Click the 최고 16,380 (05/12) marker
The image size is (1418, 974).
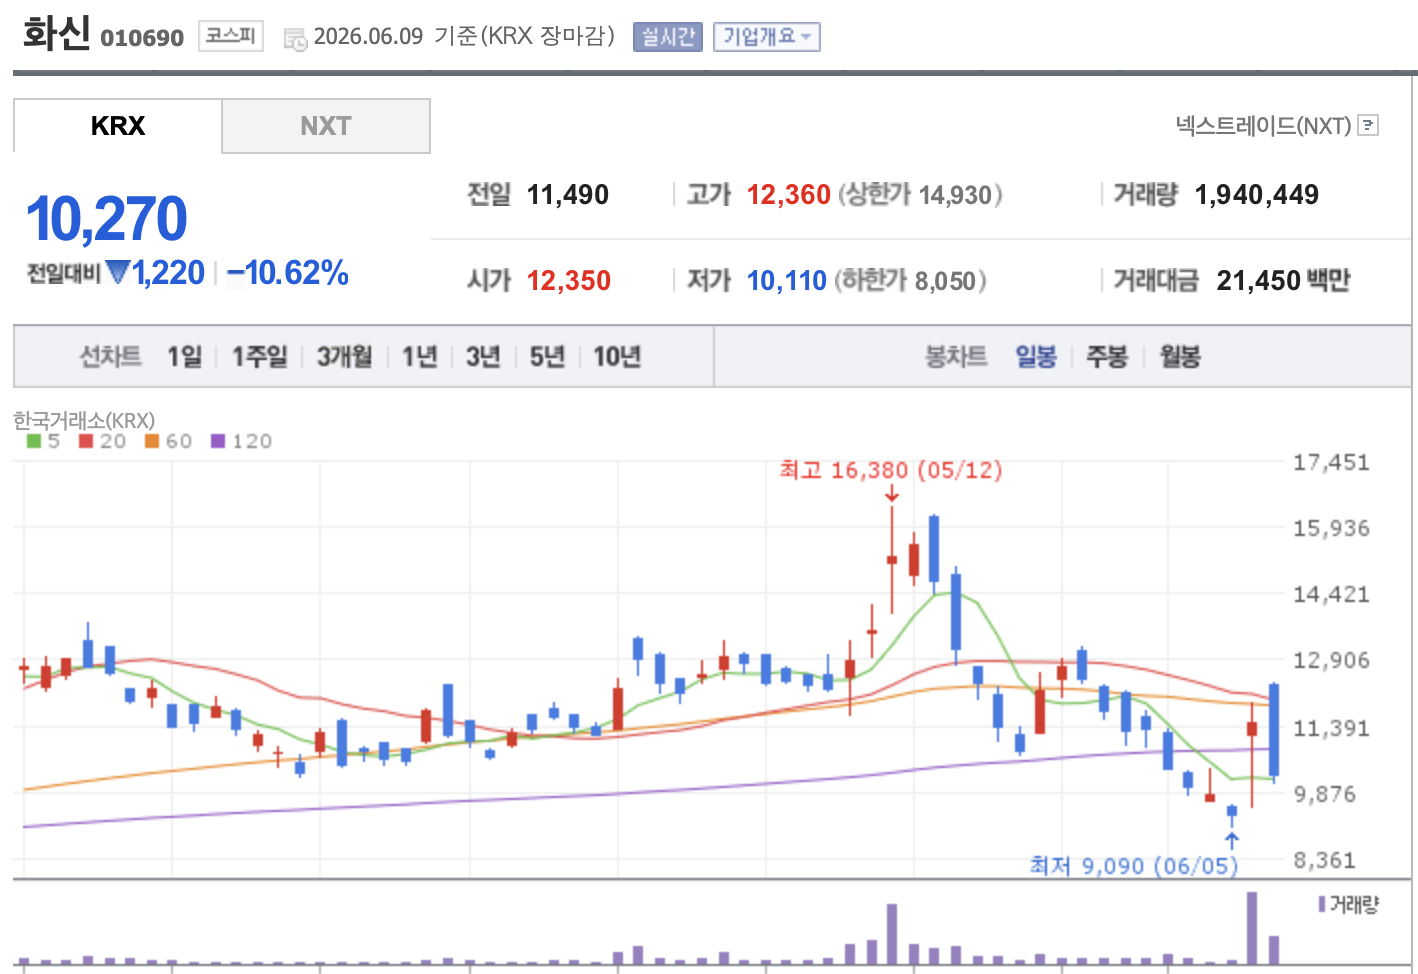[890, 470]
